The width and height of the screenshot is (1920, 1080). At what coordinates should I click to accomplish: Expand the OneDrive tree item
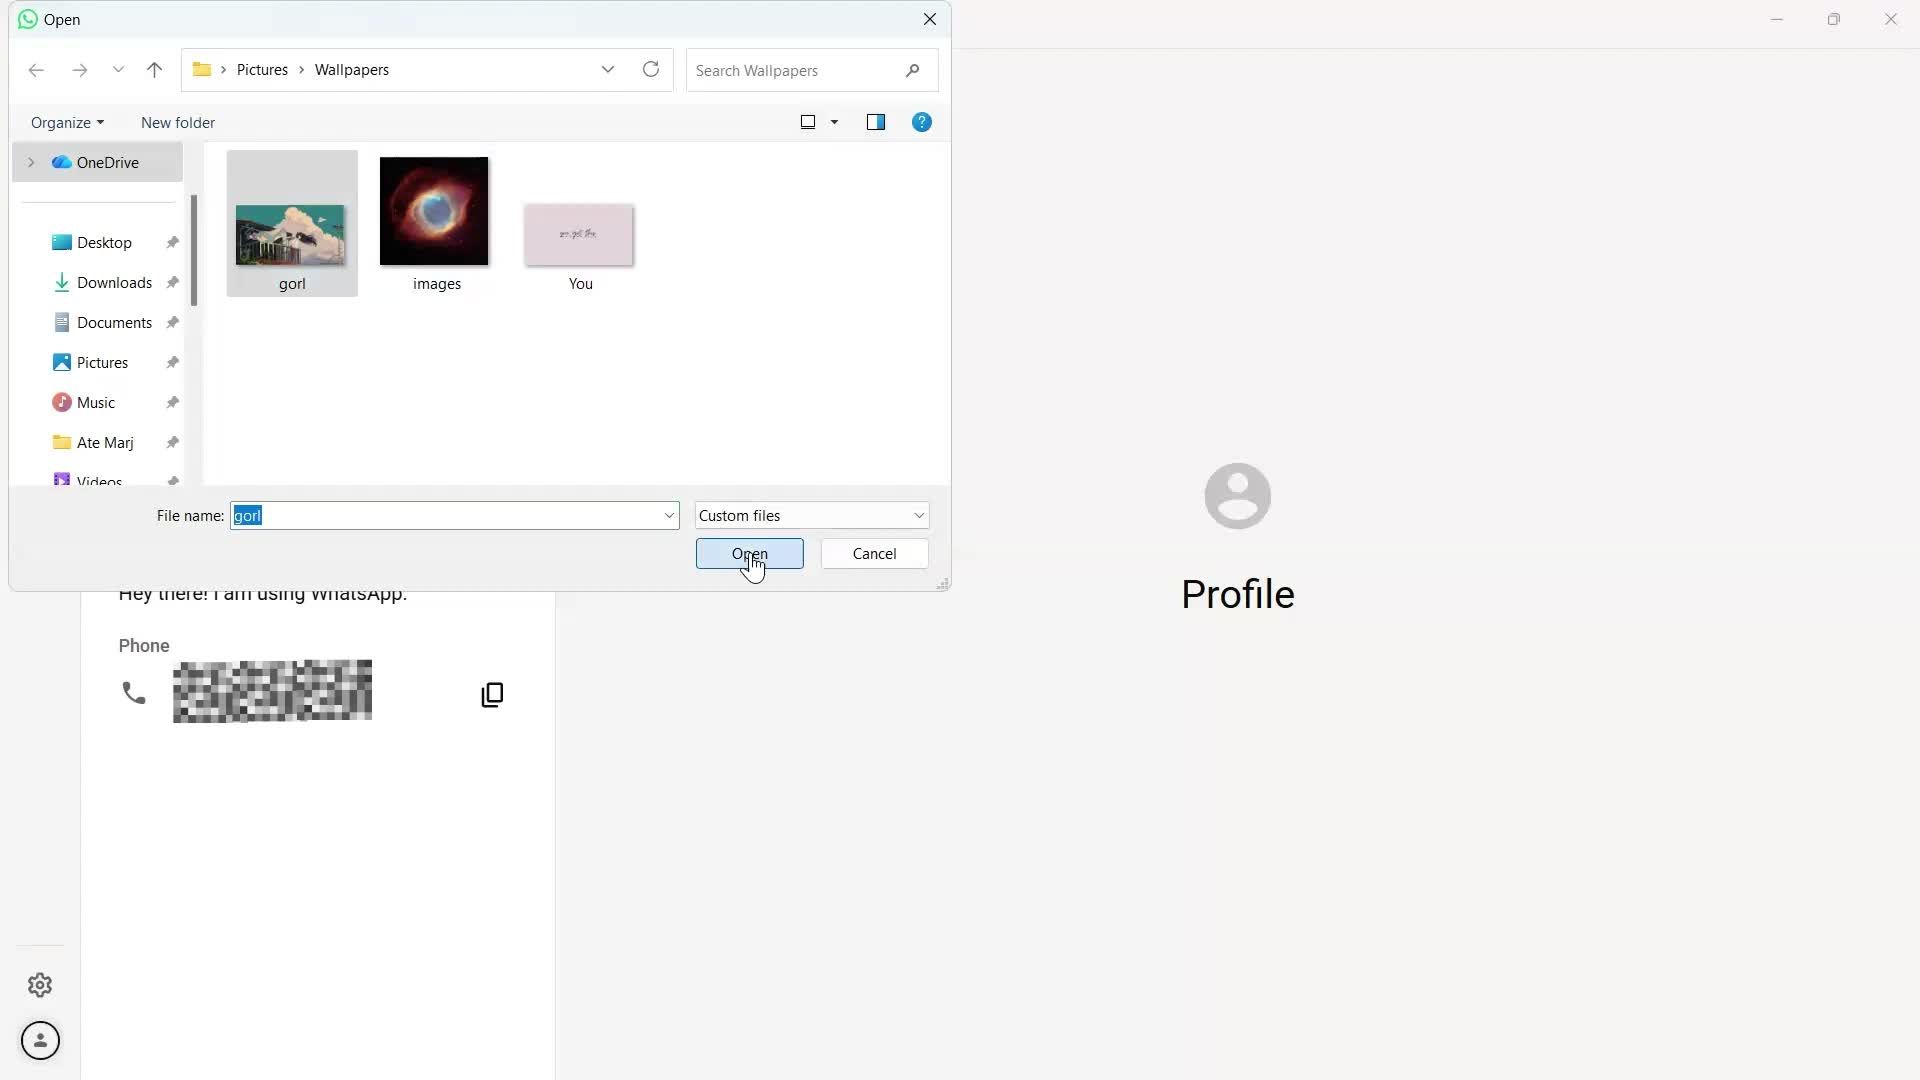(x=31, y=162)
